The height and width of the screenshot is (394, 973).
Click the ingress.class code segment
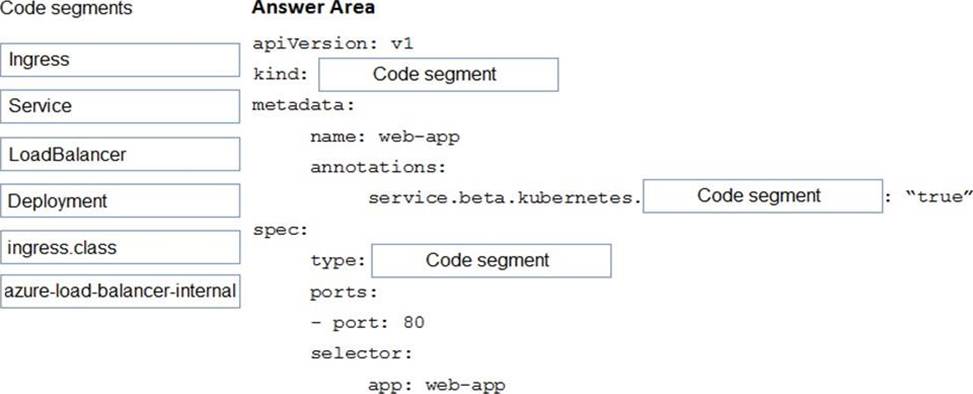(120, 247)
